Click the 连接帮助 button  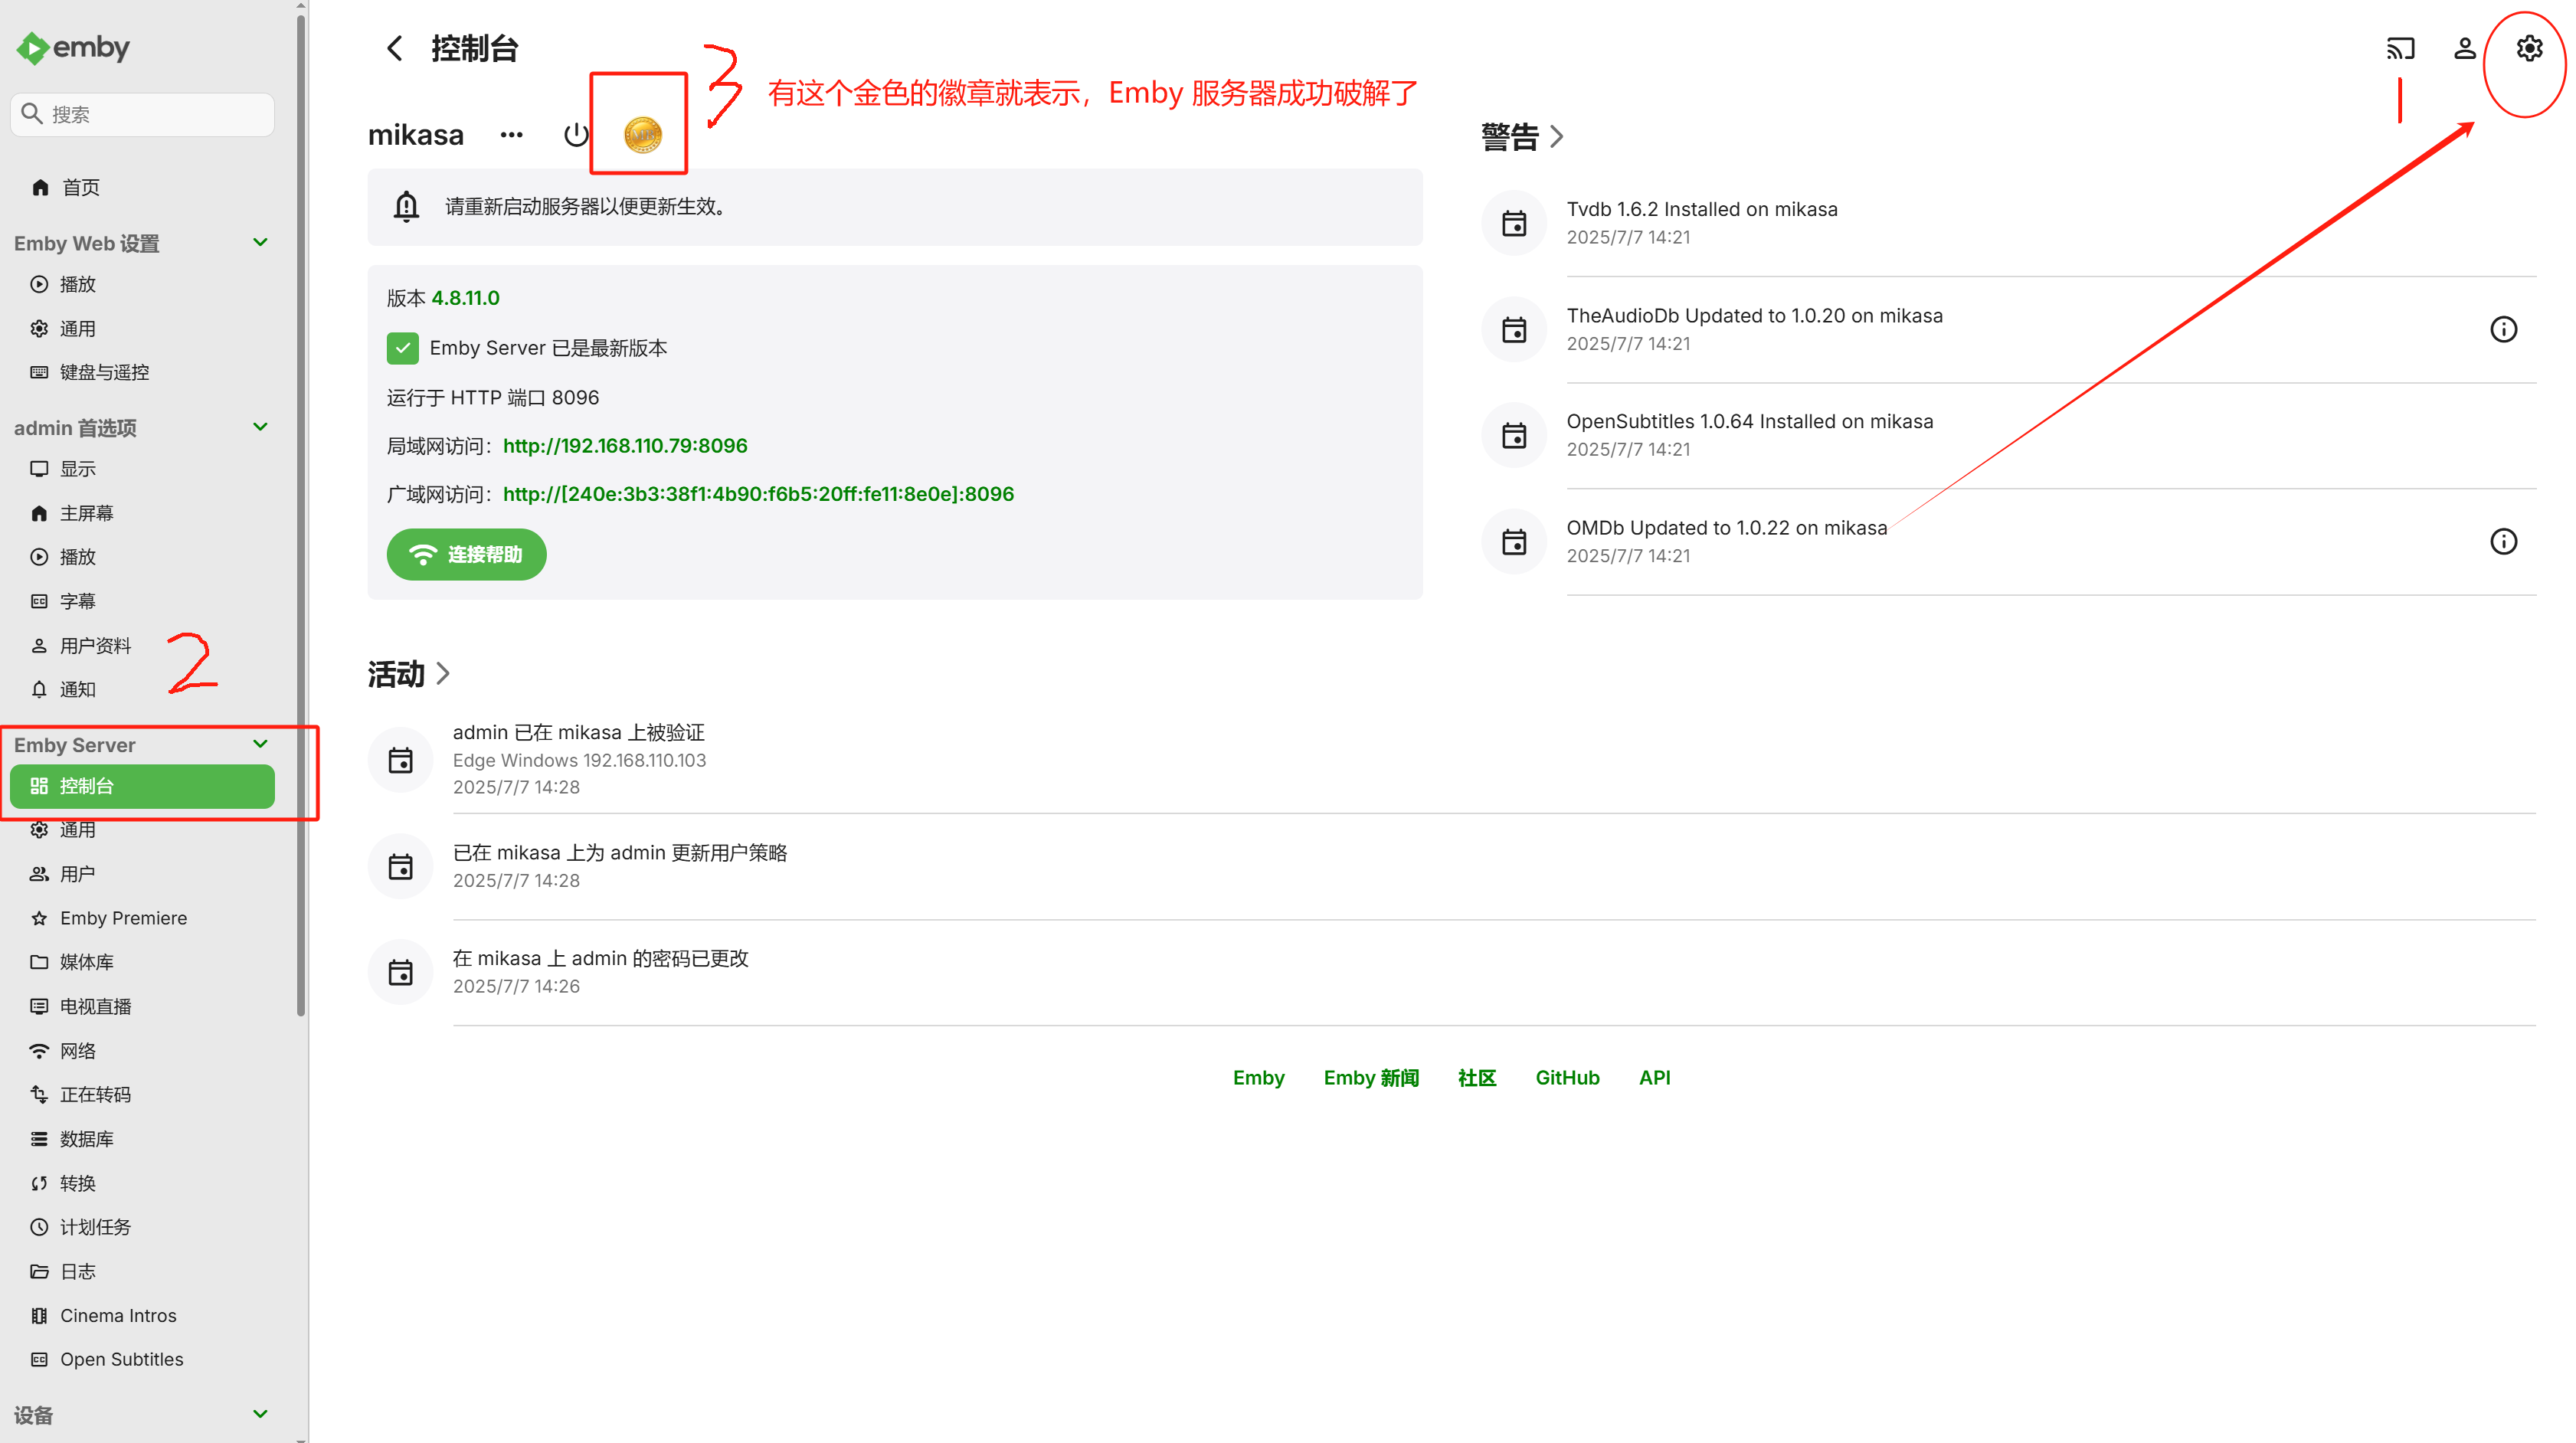tap(466, 554)
